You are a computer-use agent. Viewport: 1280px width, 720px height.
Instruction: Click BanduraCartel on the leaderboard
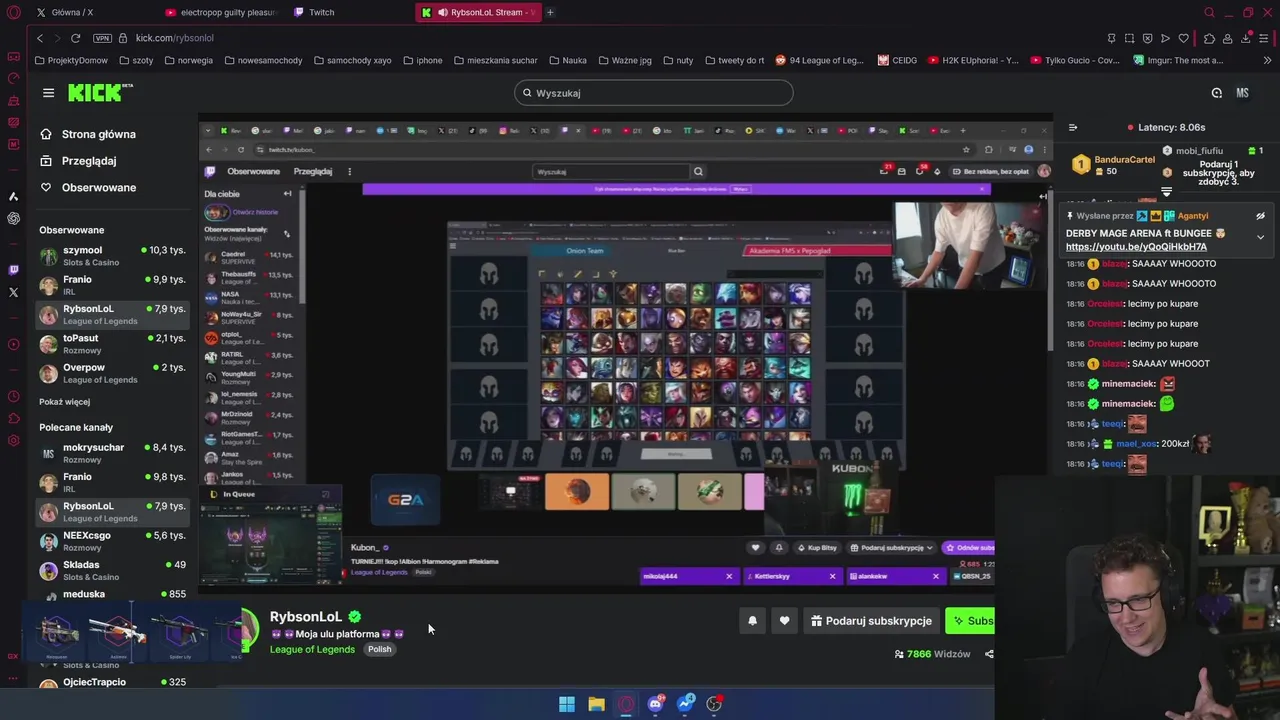click(x=1124, y=160)
